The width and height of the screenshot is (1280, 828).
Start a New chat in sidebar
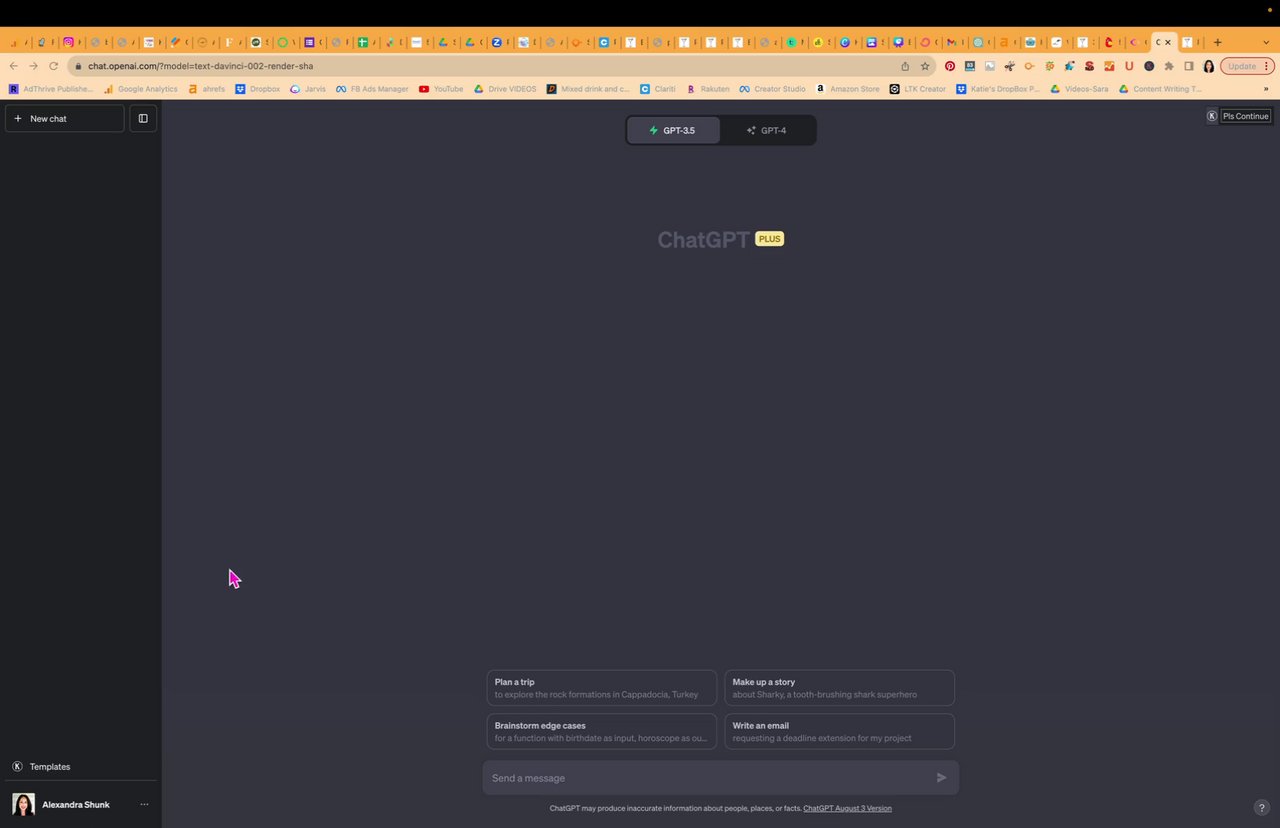click(x=64, y=118)
